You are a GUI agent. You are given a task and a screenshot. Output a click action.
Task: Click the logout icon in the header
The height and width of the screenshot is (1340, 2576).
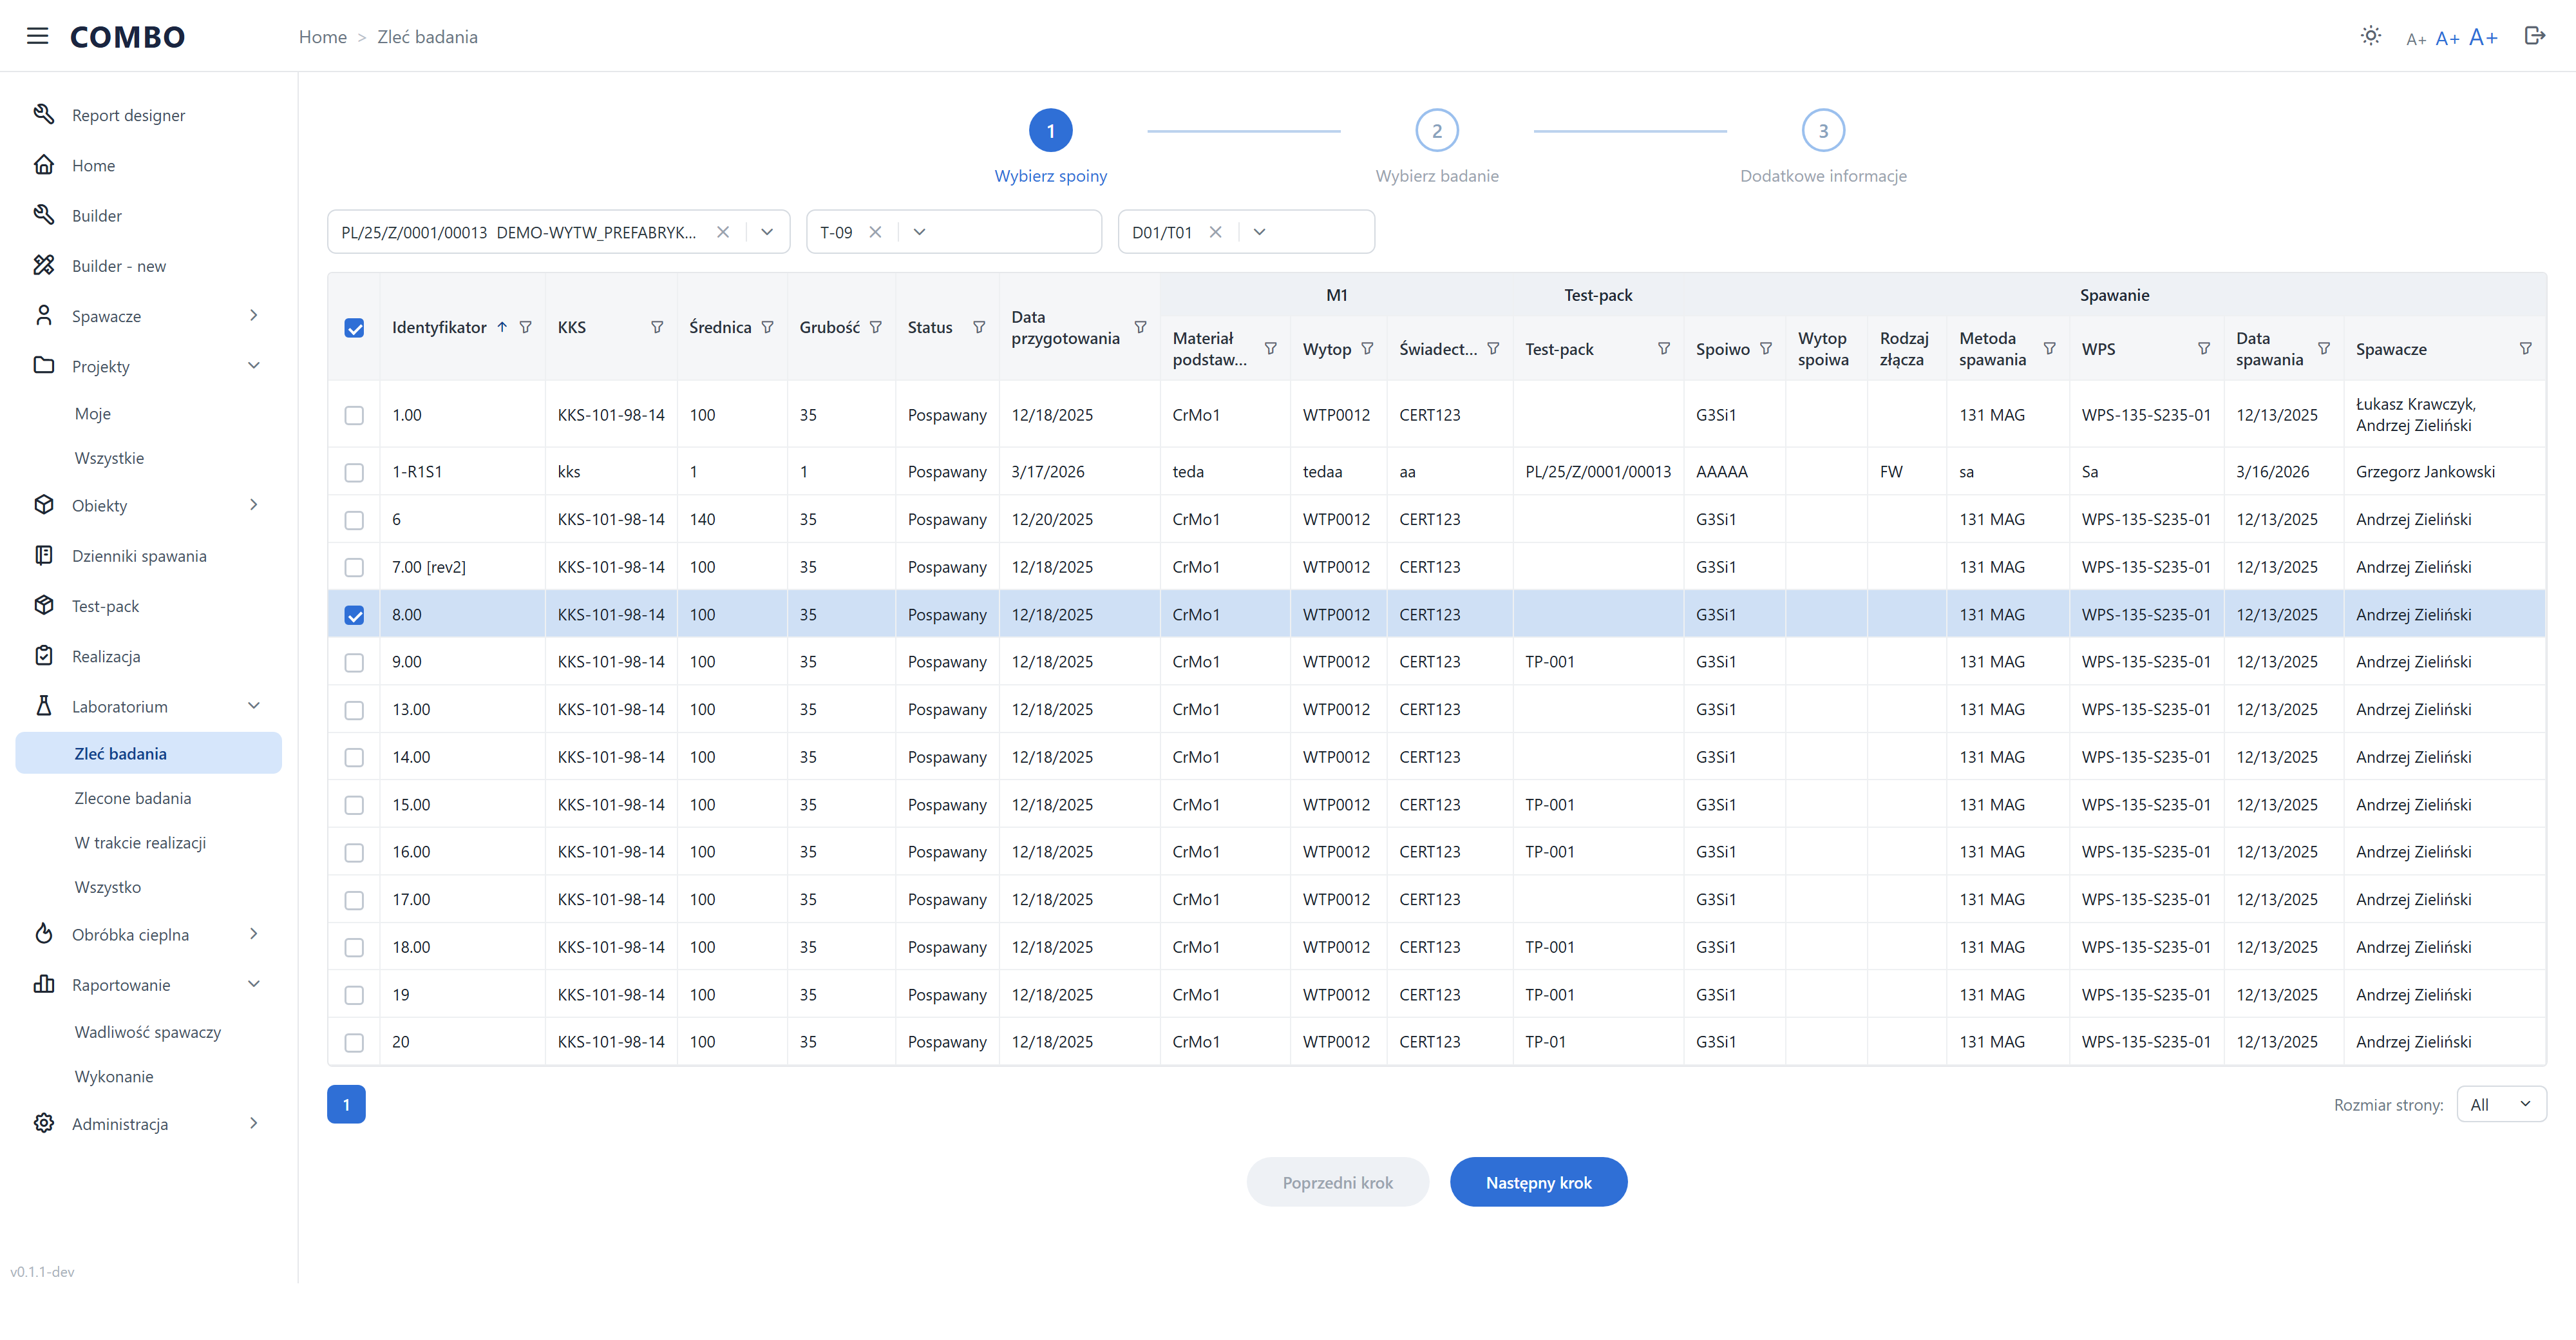[x=2534, y=36]
